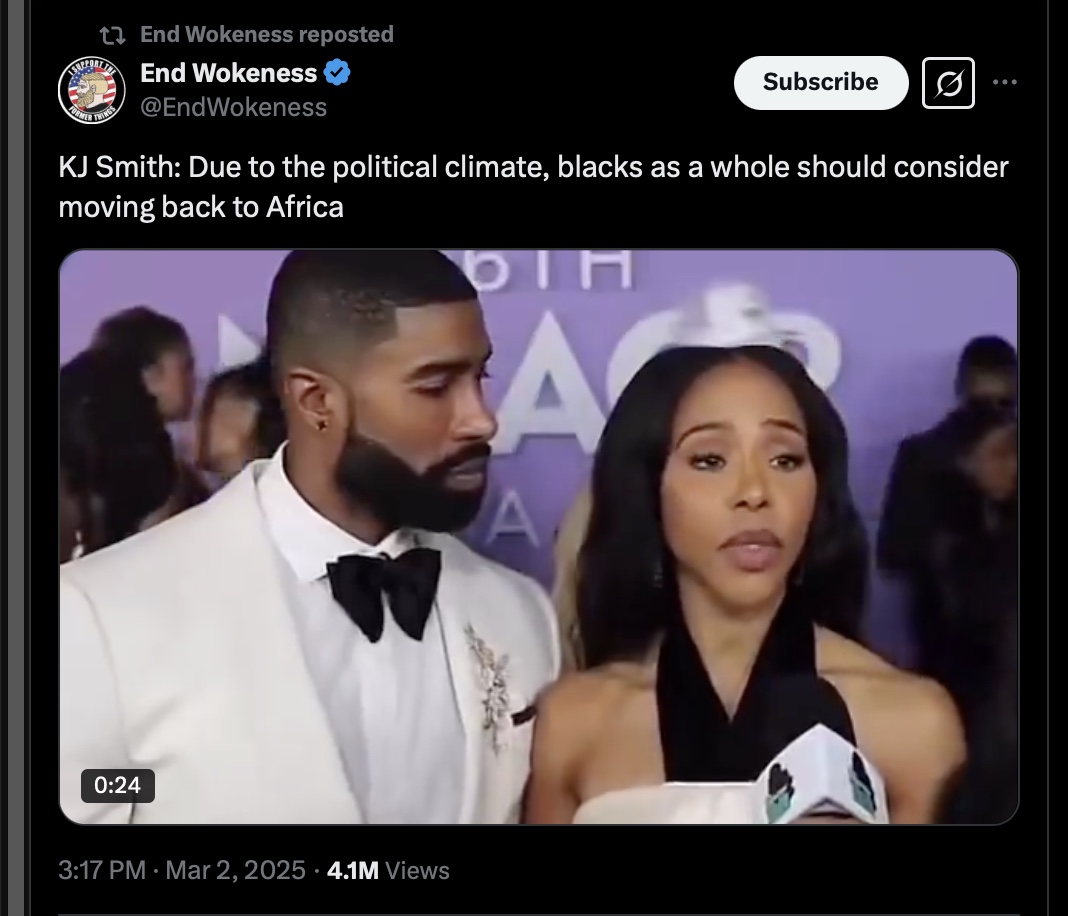Open the @EndWokeness handle link
1068x916 pixels.
[x=234, y=107]
